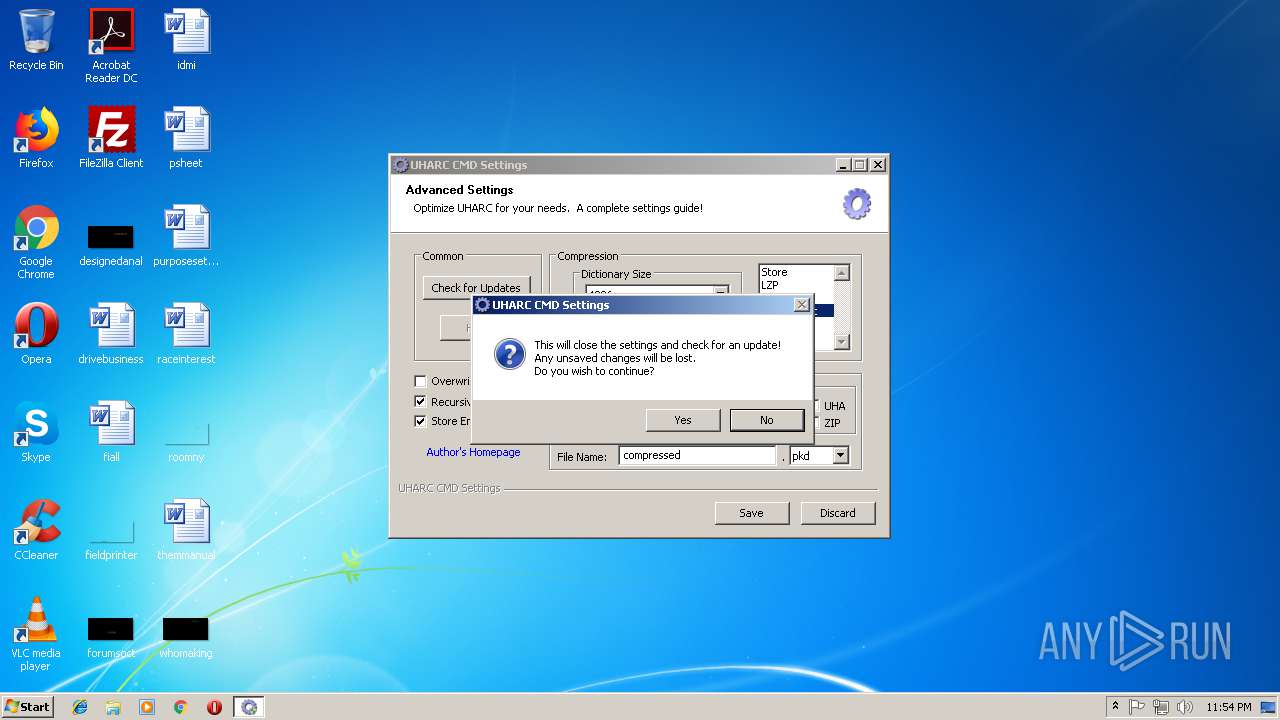Open the Dictionary Size dropdown
1280x720 pixels.
pos(721,292)
